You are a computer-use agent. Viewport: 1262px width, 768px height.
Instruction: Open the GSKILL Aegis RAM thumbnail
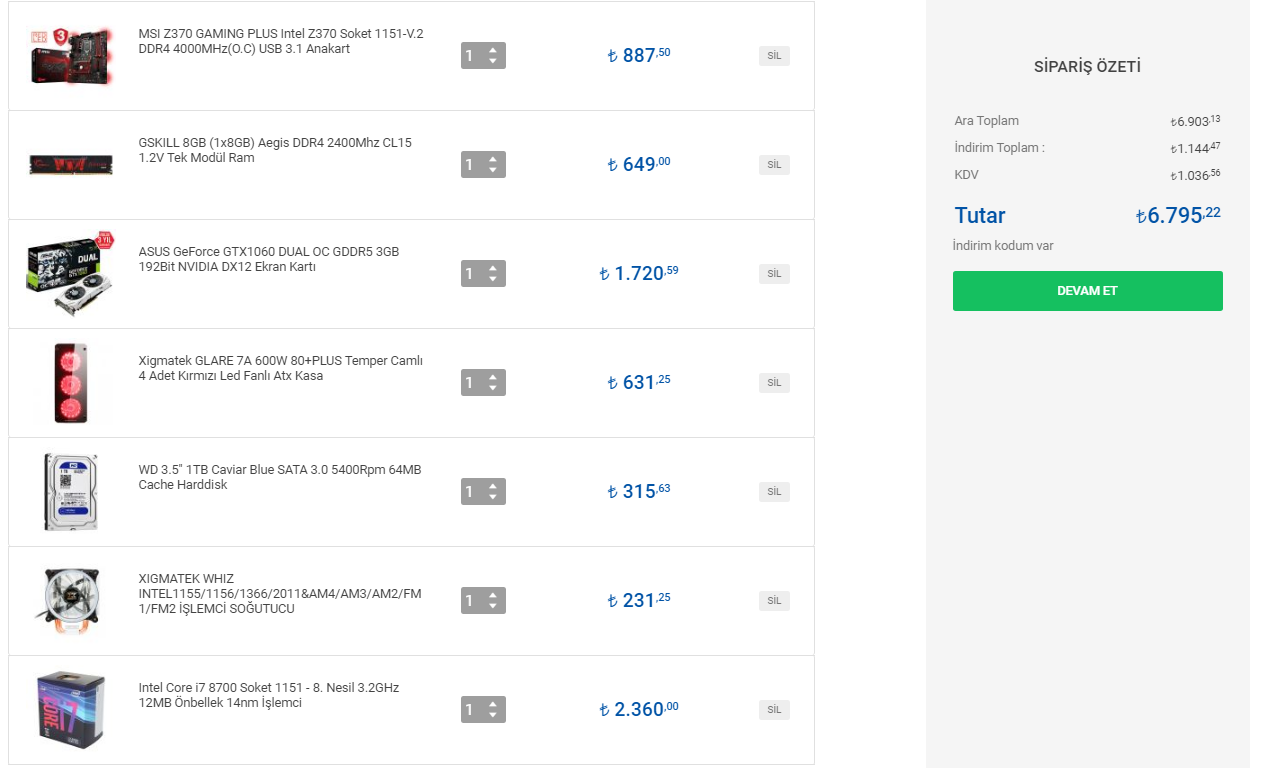click(x=70, y=165)
